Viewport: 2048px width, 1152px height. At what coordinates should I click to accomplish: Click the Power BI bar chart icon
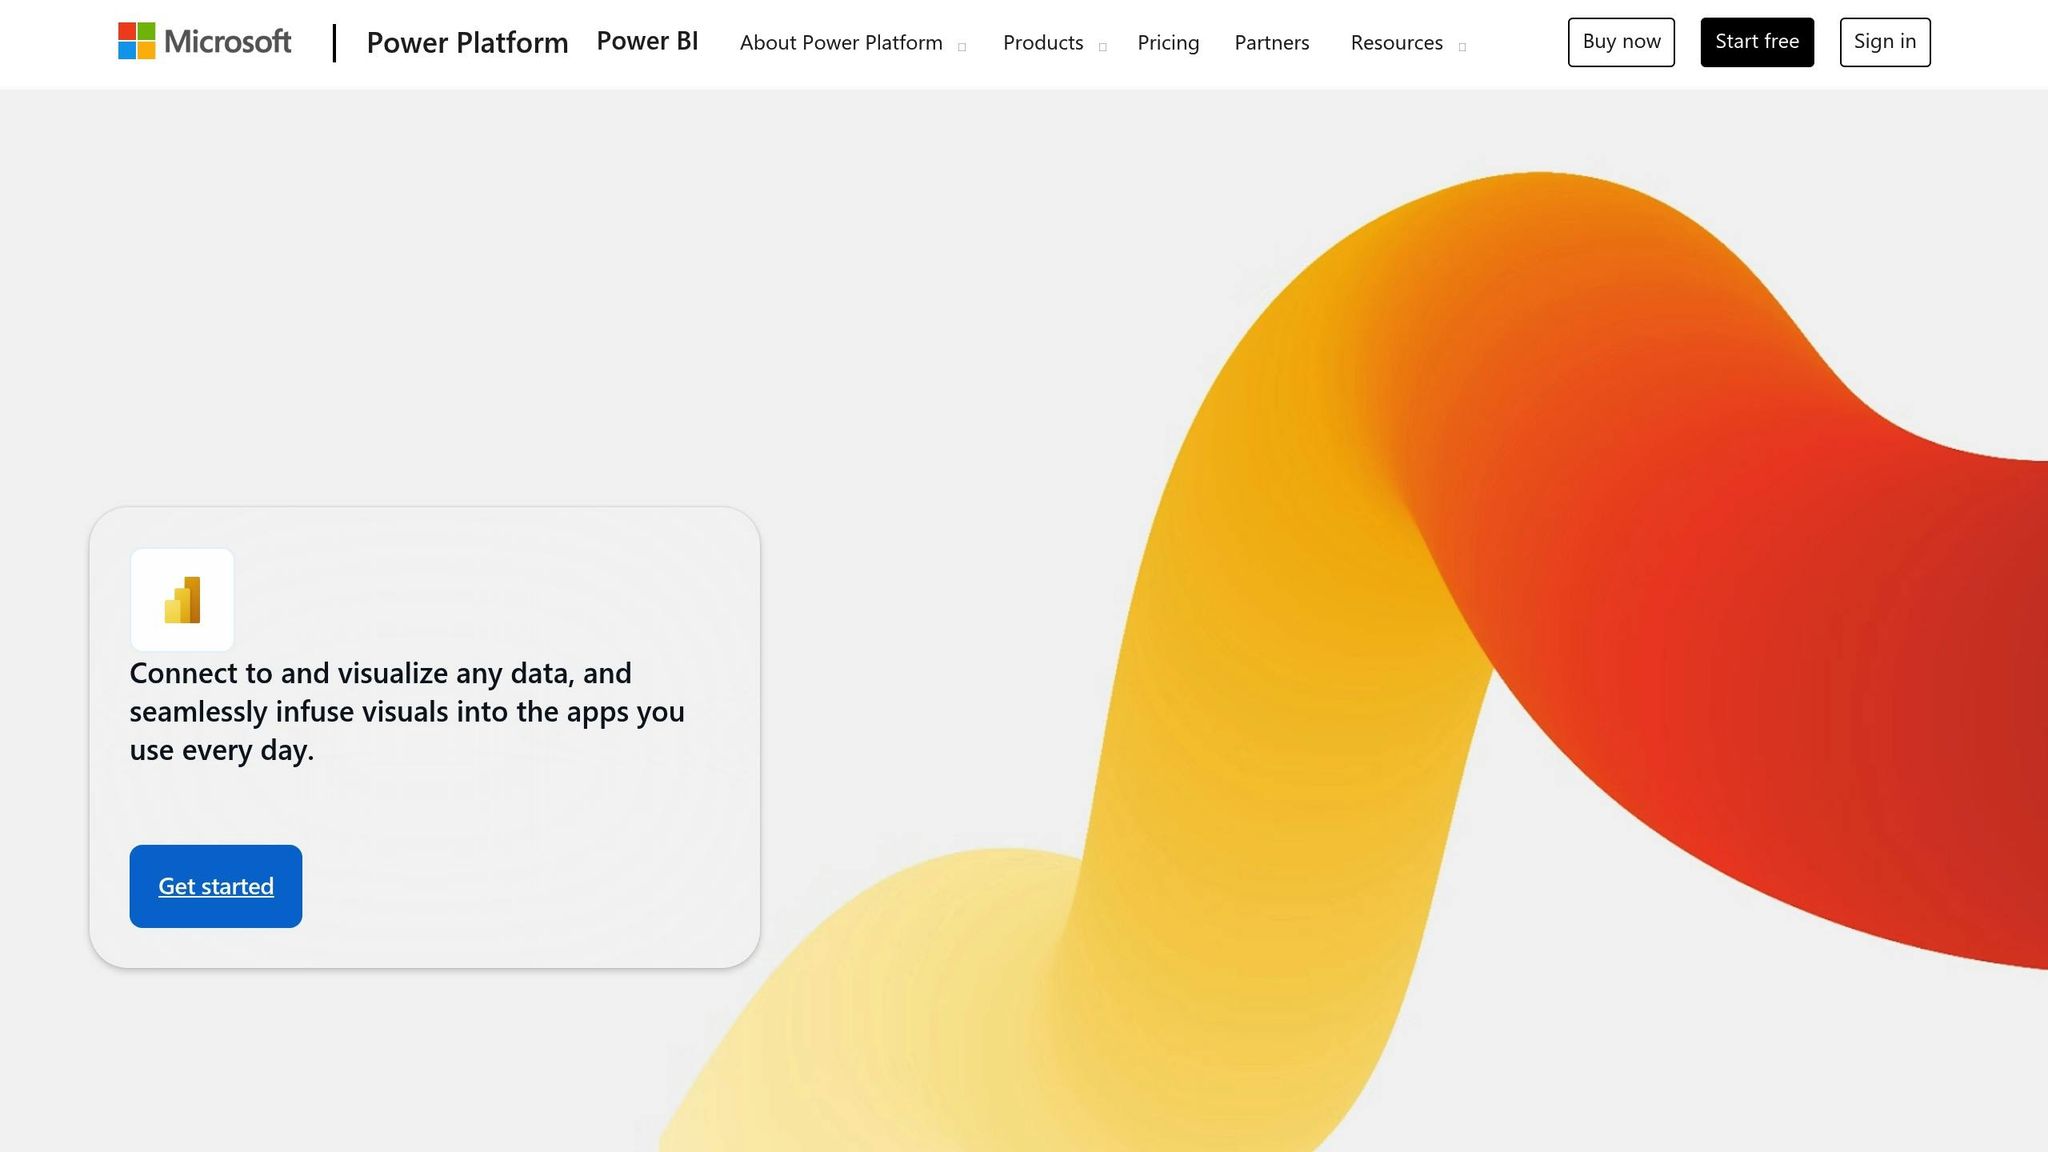(x=182, y=600)
